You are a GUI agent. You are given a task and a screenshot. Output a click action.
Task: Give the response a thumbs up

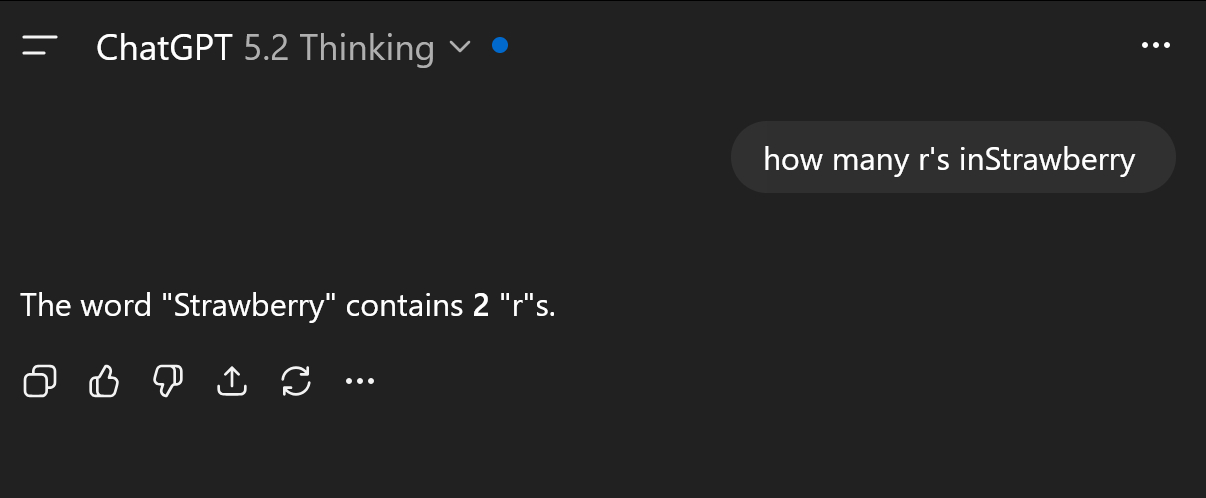point(104,380)
